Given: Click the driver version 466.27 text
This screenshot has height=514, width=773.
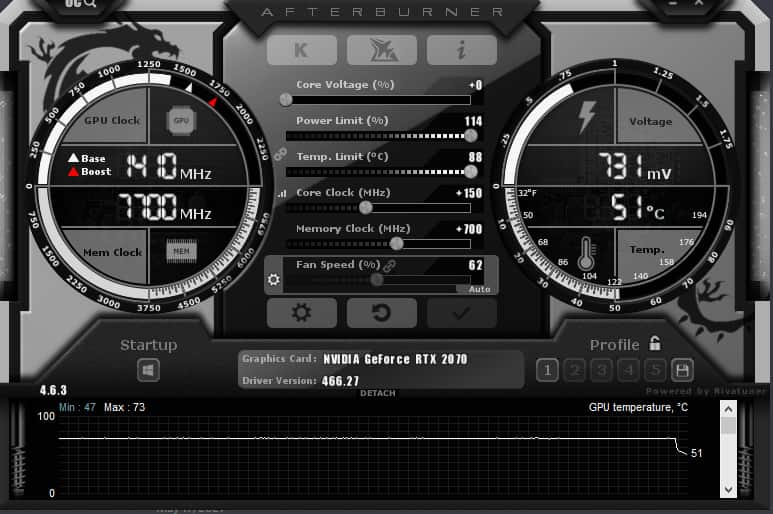Looking at the screenshot, I should [x=340, y=381].
